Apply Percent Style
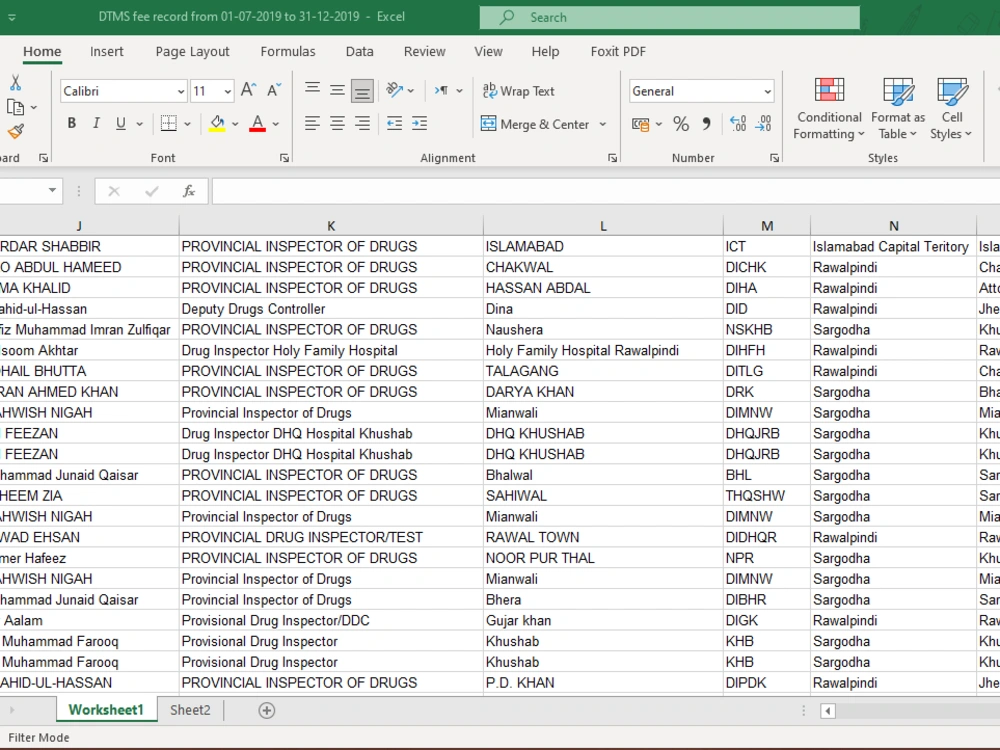 681,124
